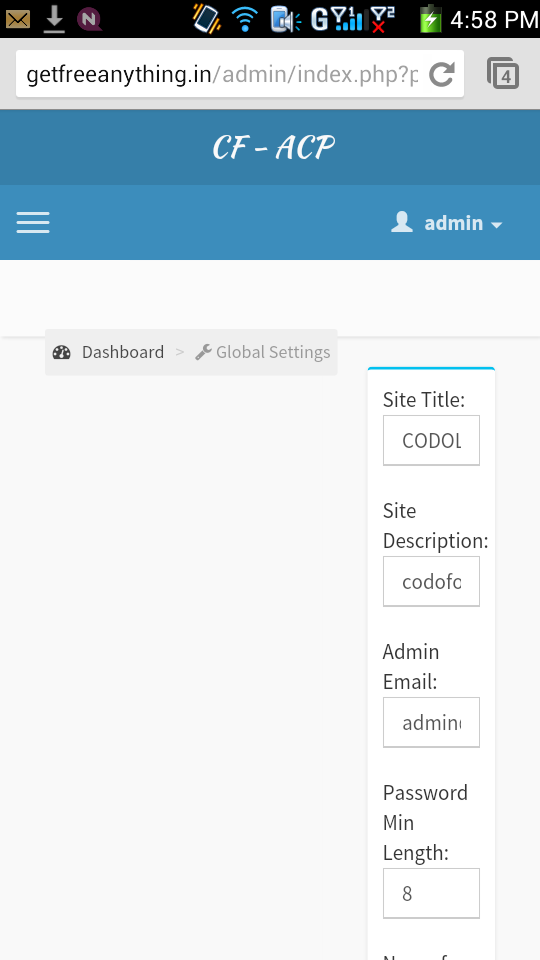Reload the page with refresh icon
This screenshot has height=960, width=540.
pyautogui.click(x=441, y=75)
